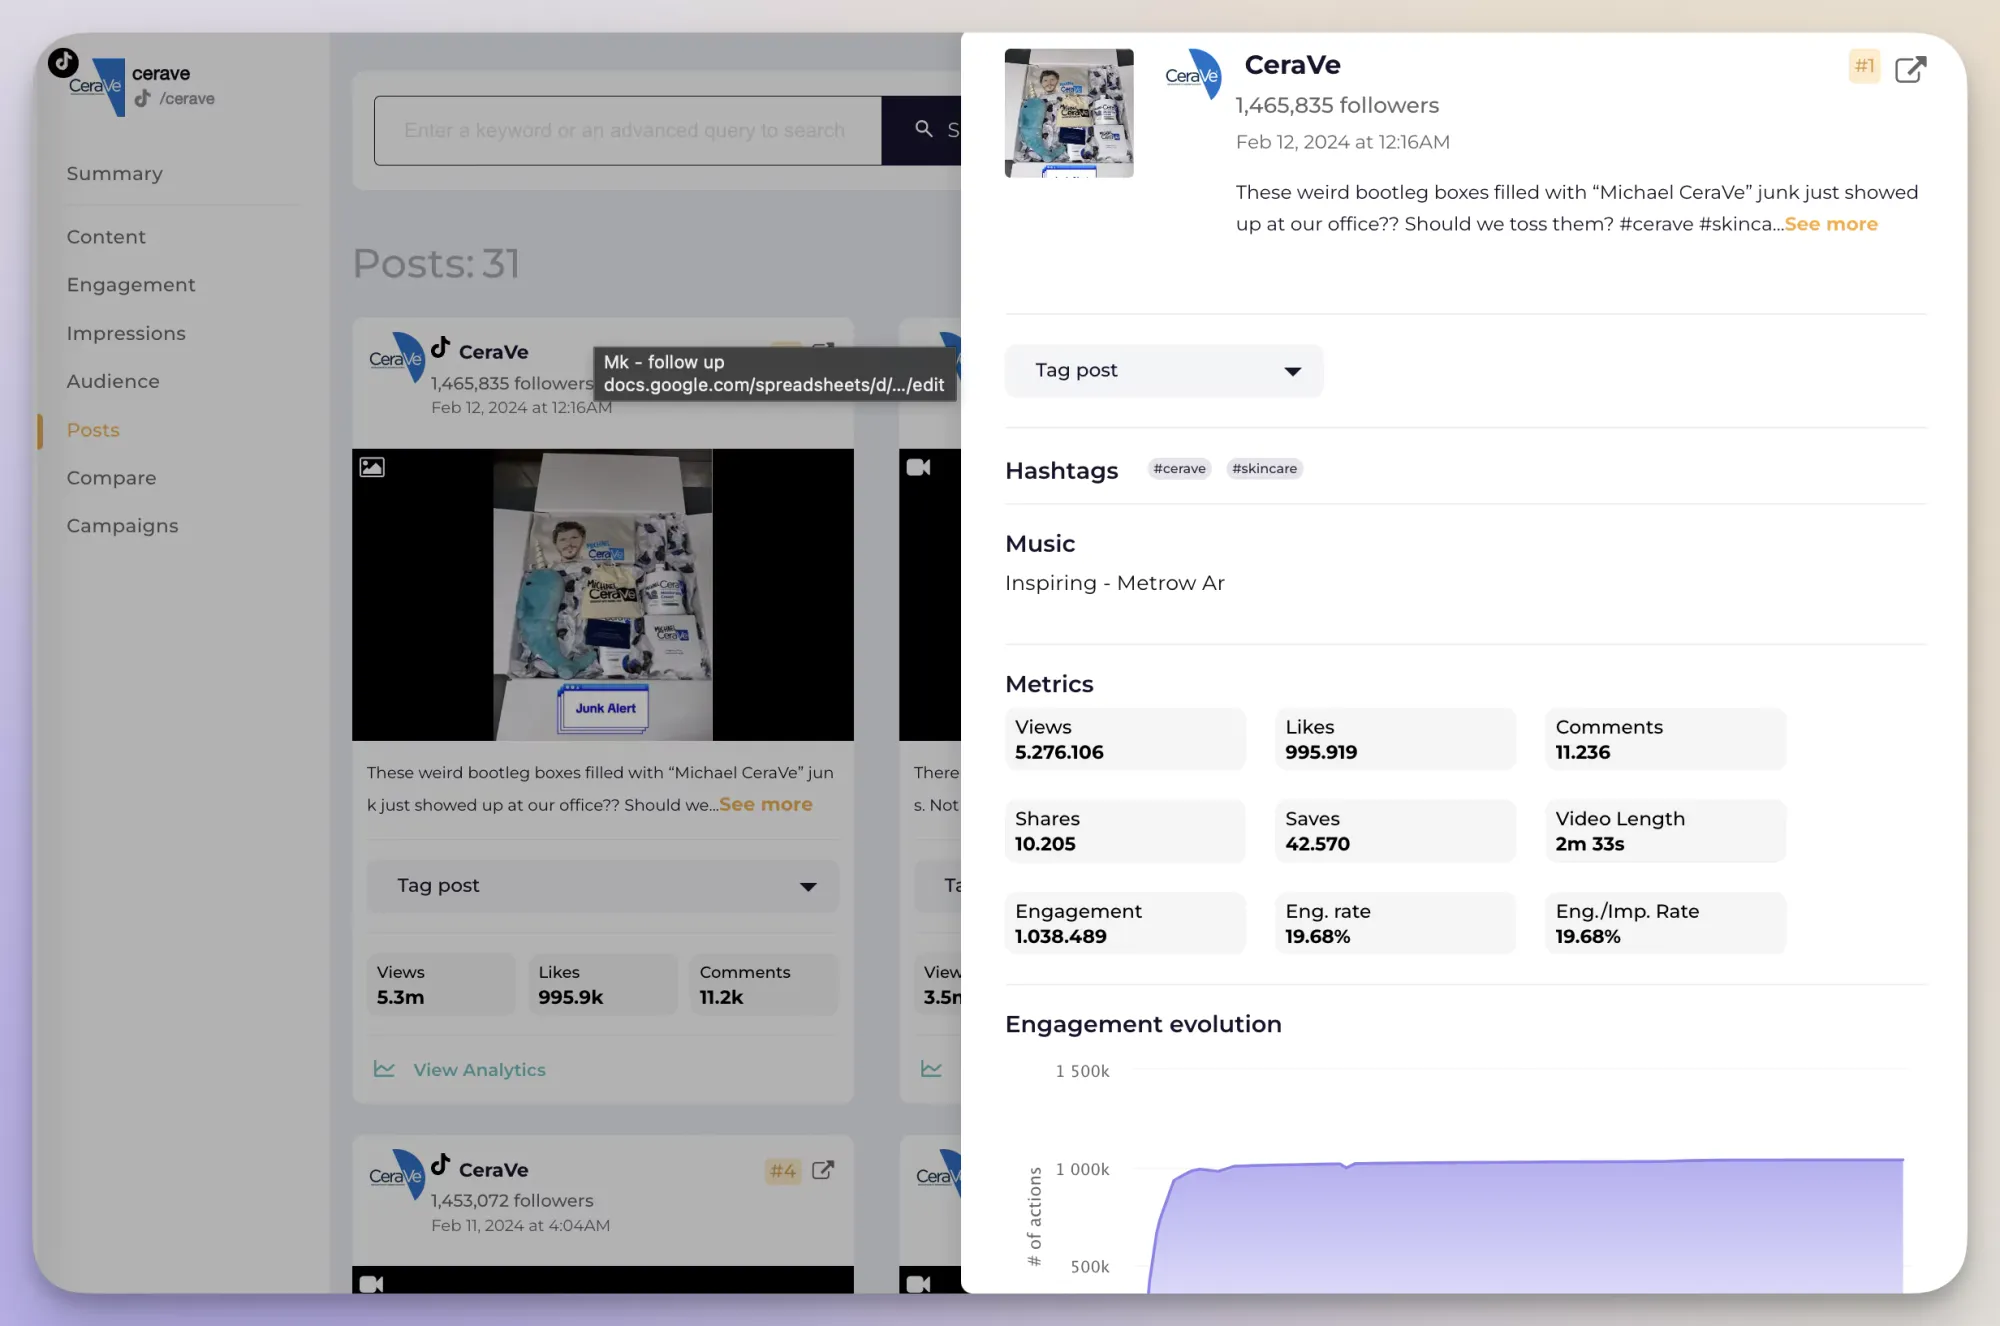Open Impressions in sidebar
Image resolution: width=2000 pixels, height=1326 pixels.
click(126, 333)
